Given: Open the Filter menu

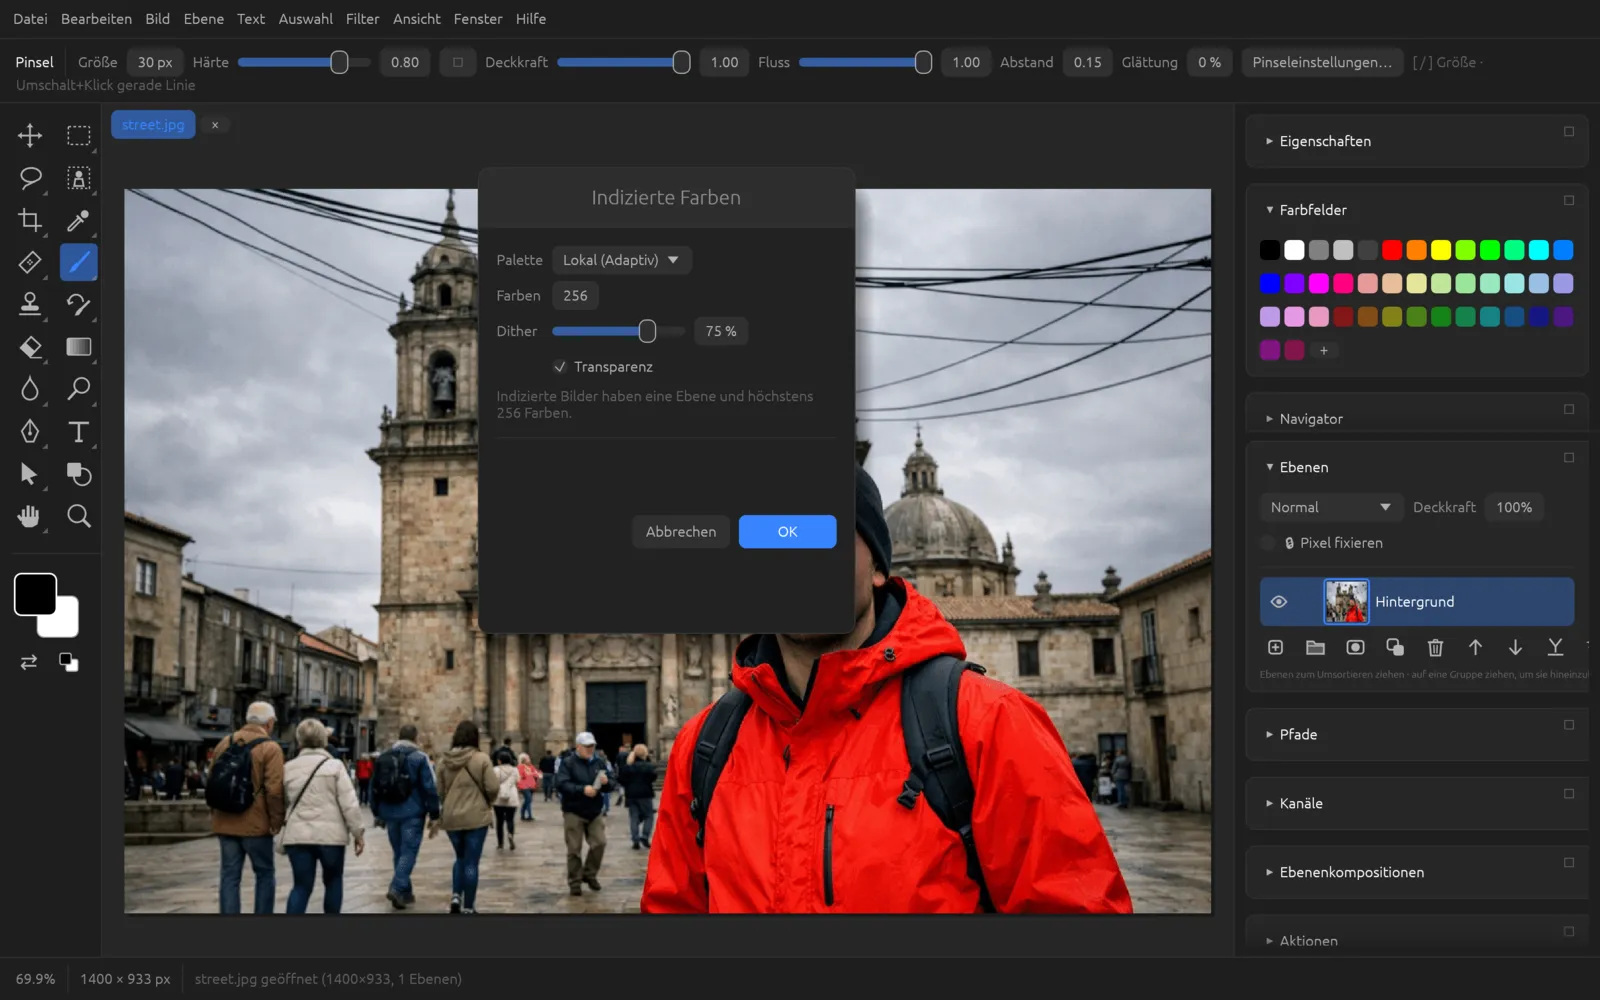Looking at the screenshot, I should click(362, 19).
